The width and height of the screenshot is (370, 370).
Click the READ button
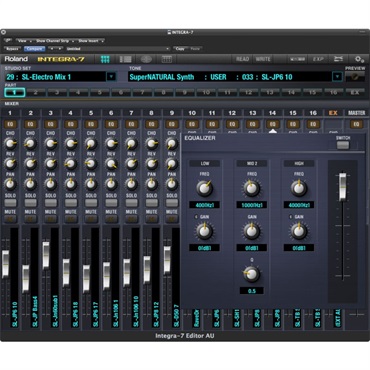[242, 59]
